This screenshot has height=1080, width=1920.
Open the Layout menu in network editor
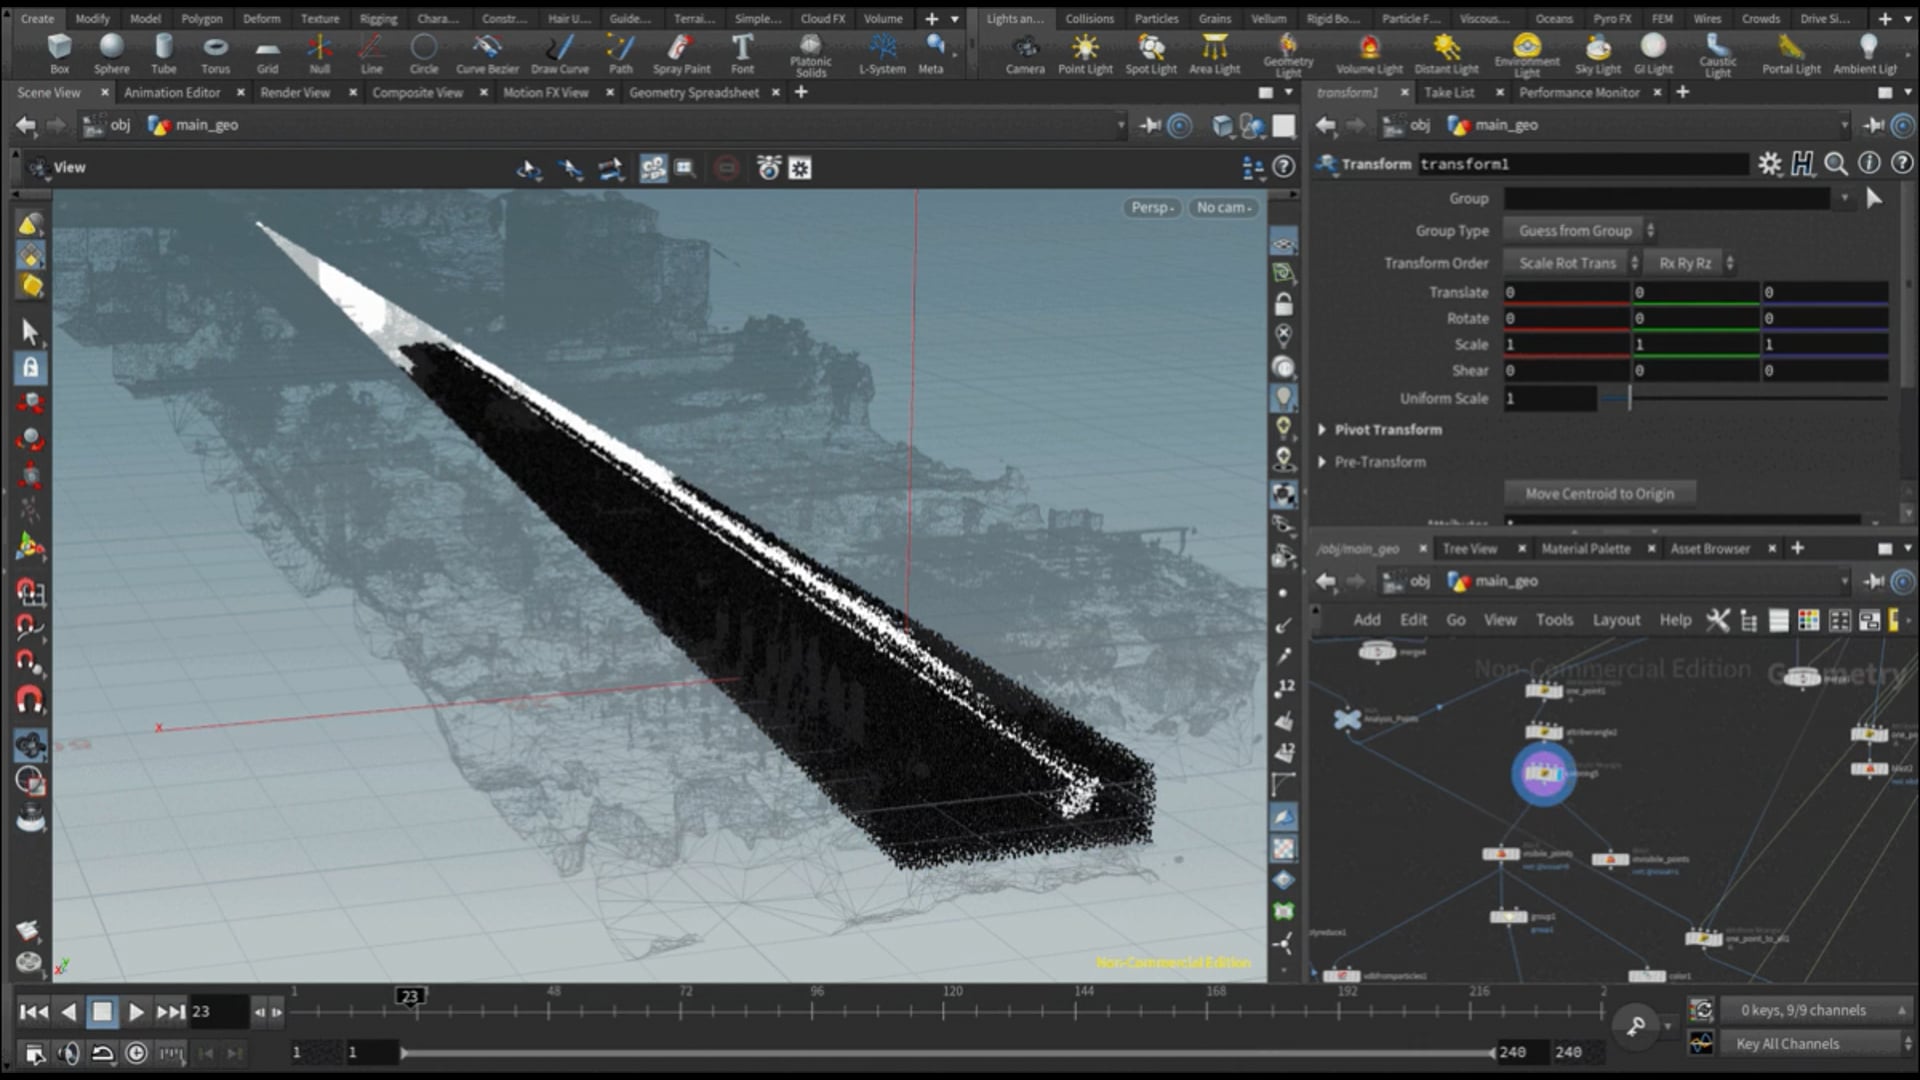[1616, 620]
